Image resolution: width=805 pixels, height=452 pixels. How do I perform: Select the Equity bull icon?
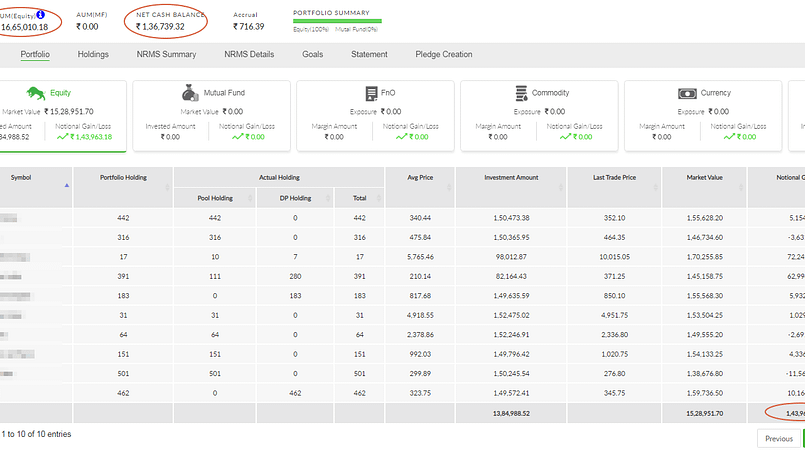(35, 93)
